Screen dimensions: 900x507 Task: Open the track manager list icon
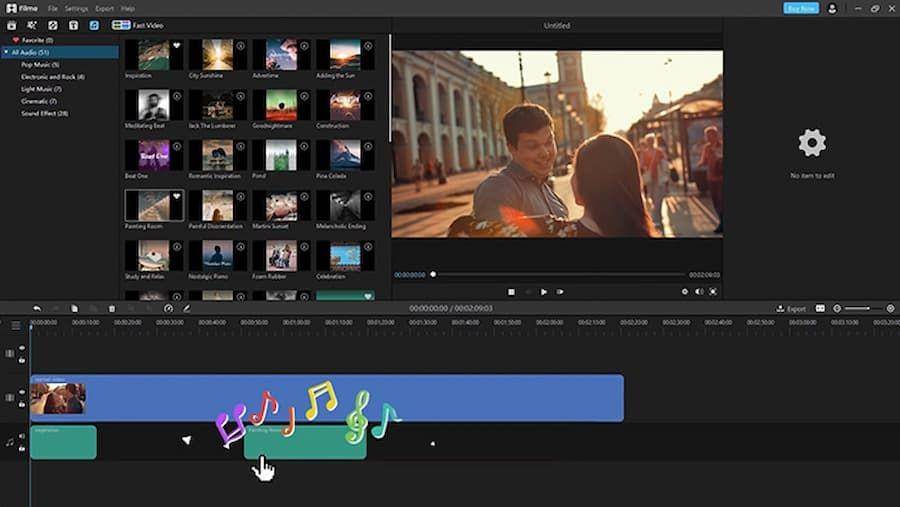pyautogui.click(x=15, y=326)
